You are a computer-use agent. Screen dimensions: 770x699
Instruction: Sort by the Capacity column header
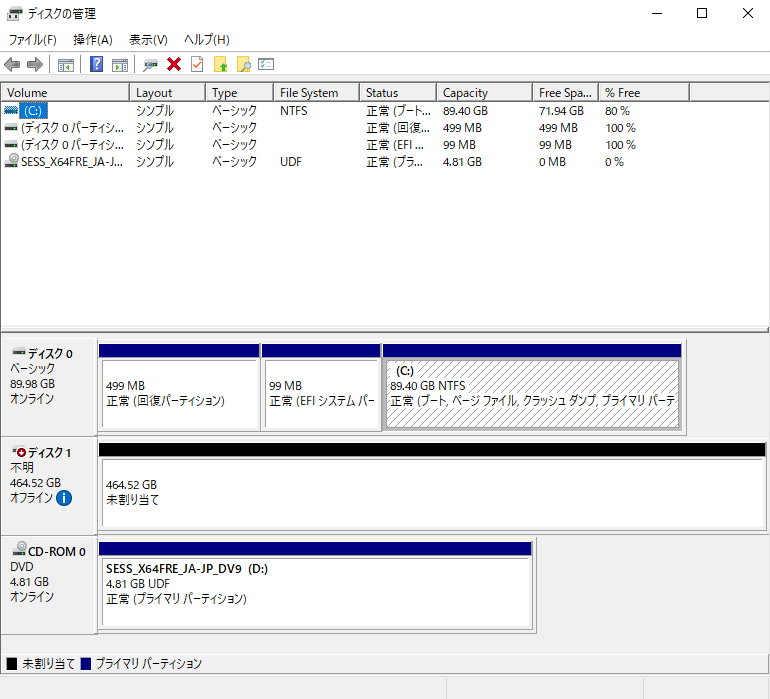pos(484,92)
